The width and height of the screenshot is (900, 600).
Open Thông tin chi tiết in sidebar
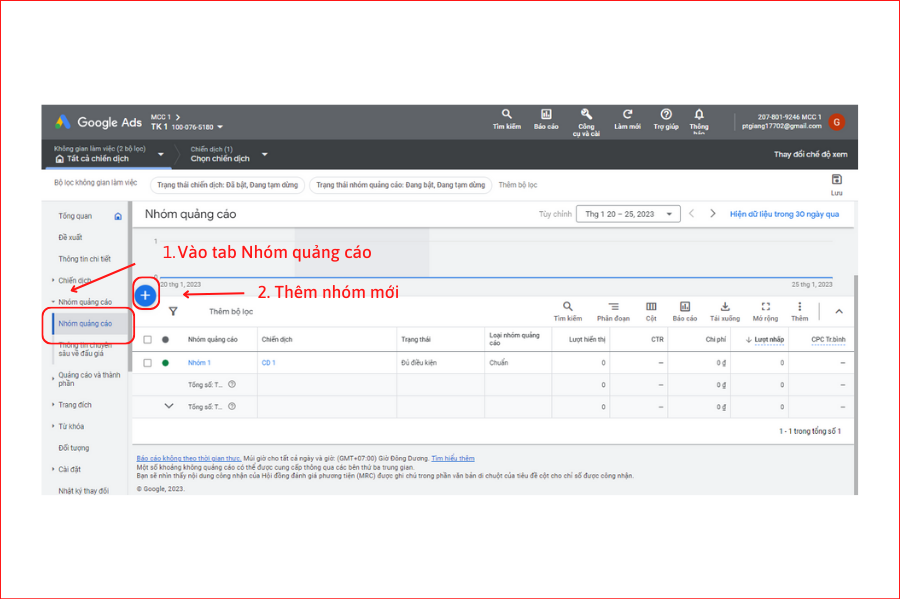84,259
